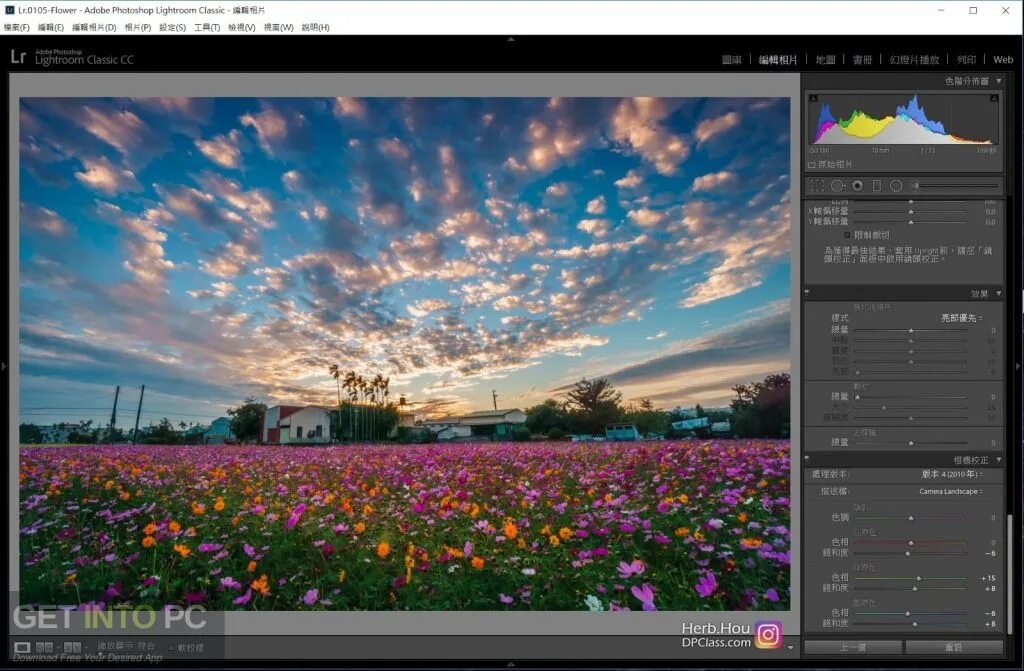1024x671 pixels.
Task: Open the 編輯相片(D) menu
Action: point(94,27)
